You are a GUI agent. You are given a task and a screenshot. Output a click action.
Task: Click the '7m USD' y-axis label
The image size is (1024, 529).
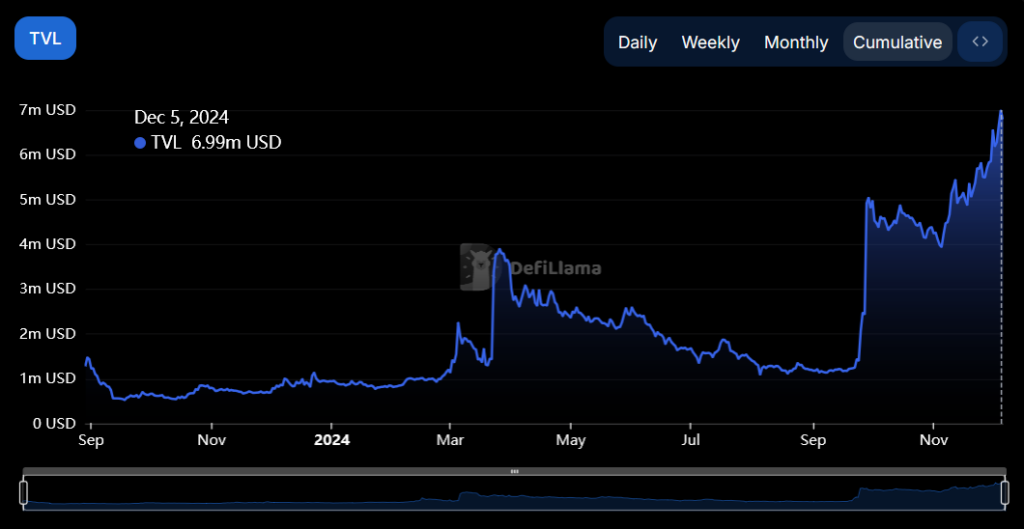pos(48,110)
